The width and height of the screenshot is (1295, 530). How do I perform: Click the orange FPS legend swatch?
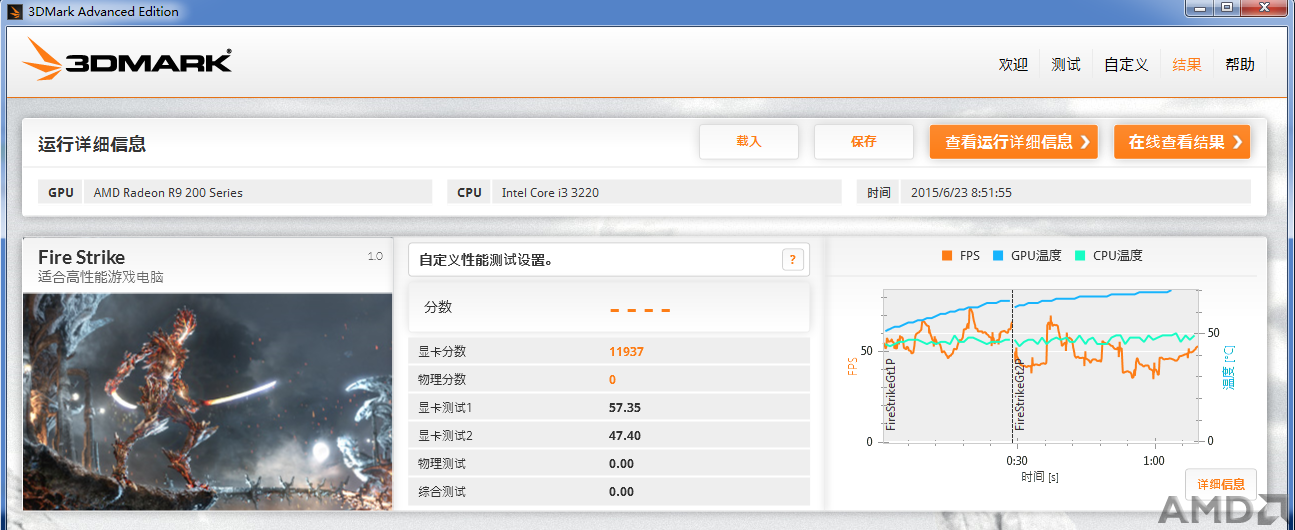click(x=947, y=256)
